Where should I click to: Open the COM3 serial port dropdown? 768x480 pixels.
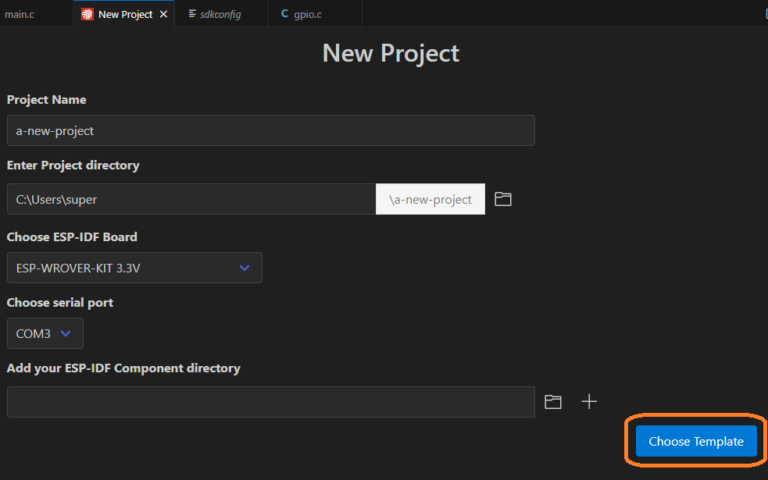coord(45,334)
